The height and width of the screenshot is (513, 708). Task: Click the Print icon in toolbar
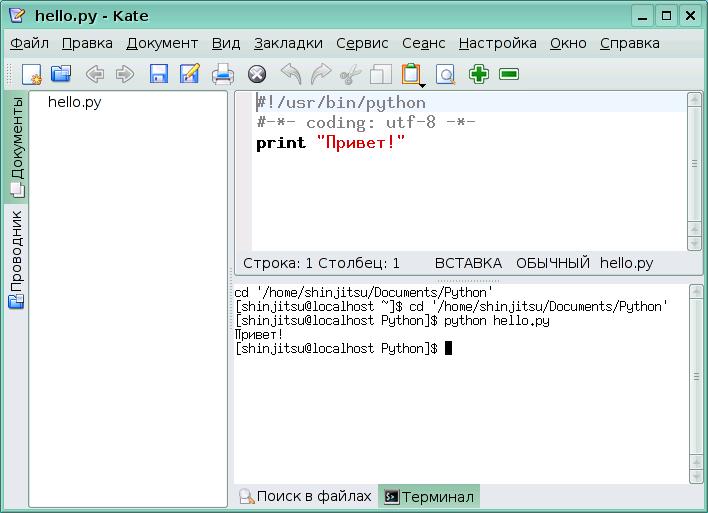[223, 74]
